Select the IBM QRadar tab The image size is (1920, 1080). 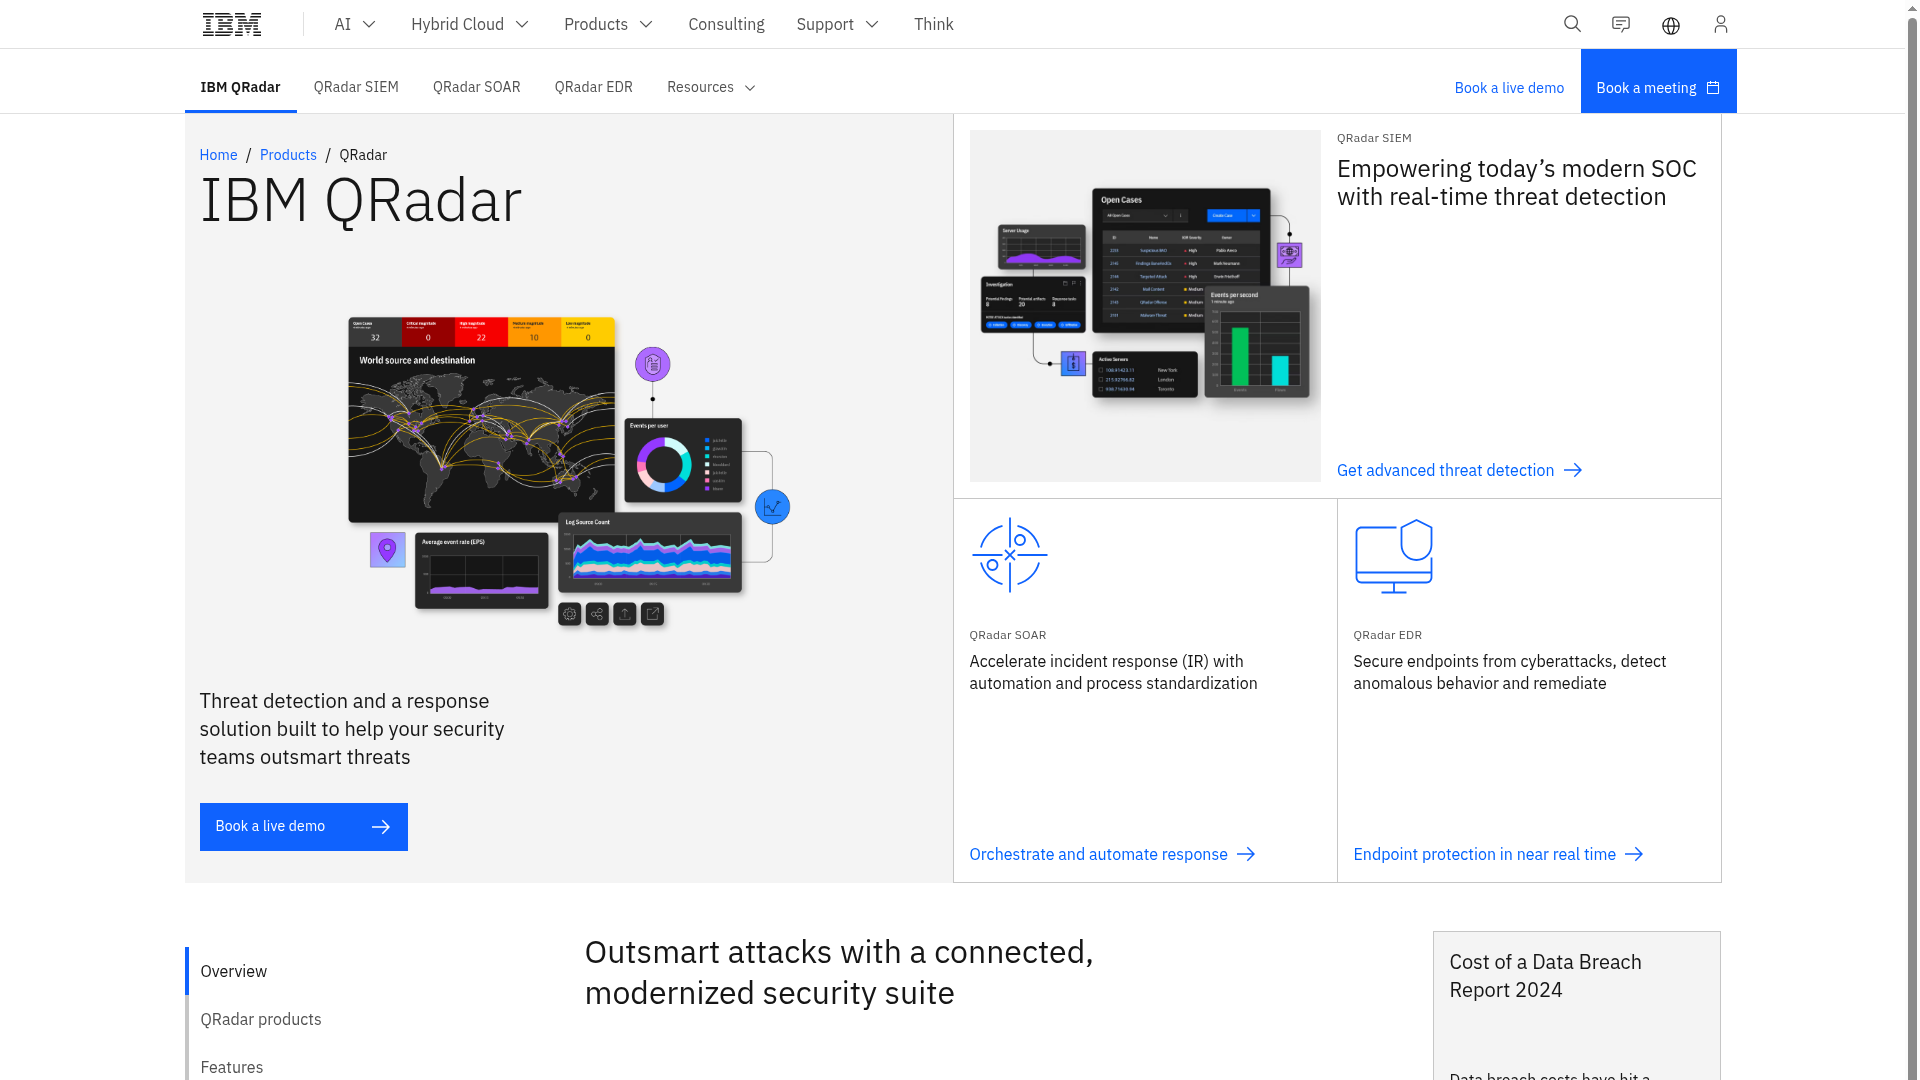coord(240,87)
